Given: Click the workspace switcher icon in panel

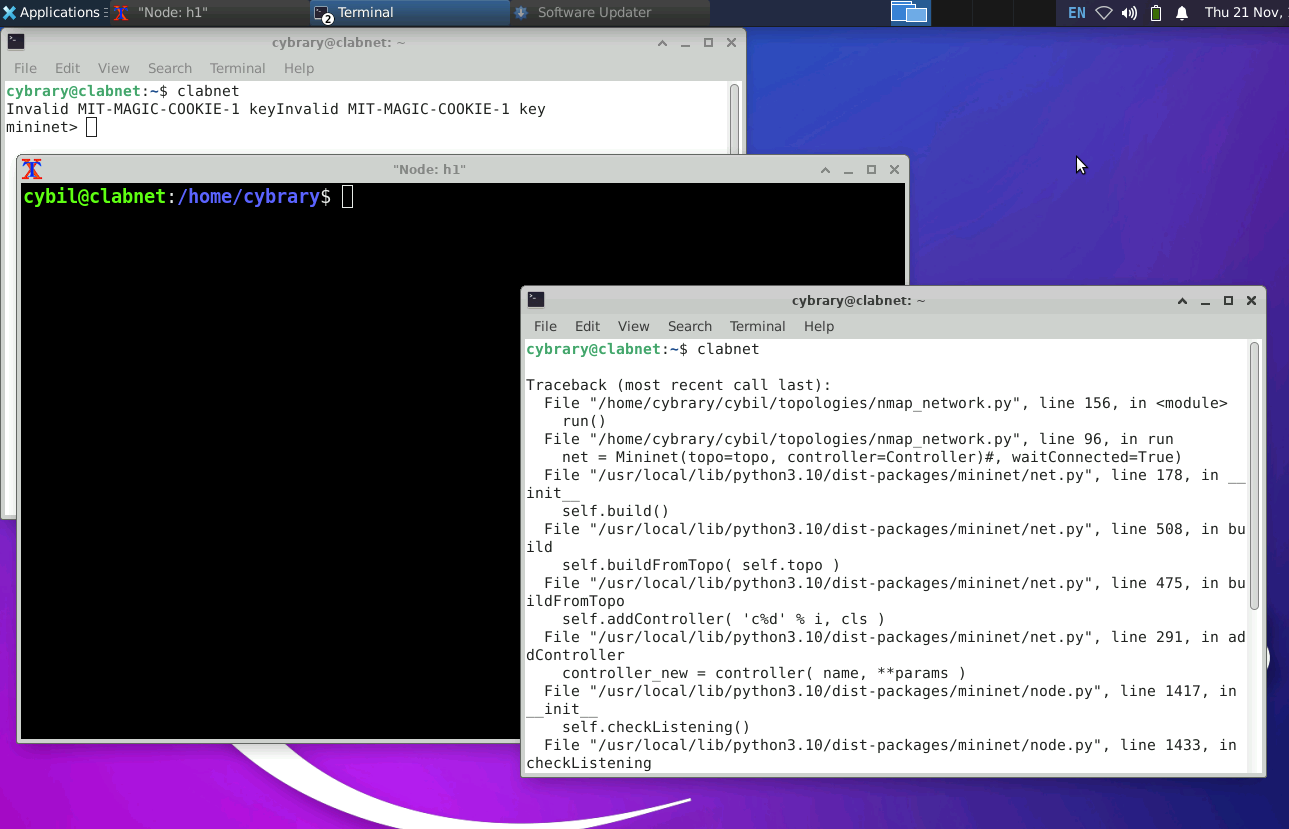Looking at the screenshot, I should [x=909, y=13].
